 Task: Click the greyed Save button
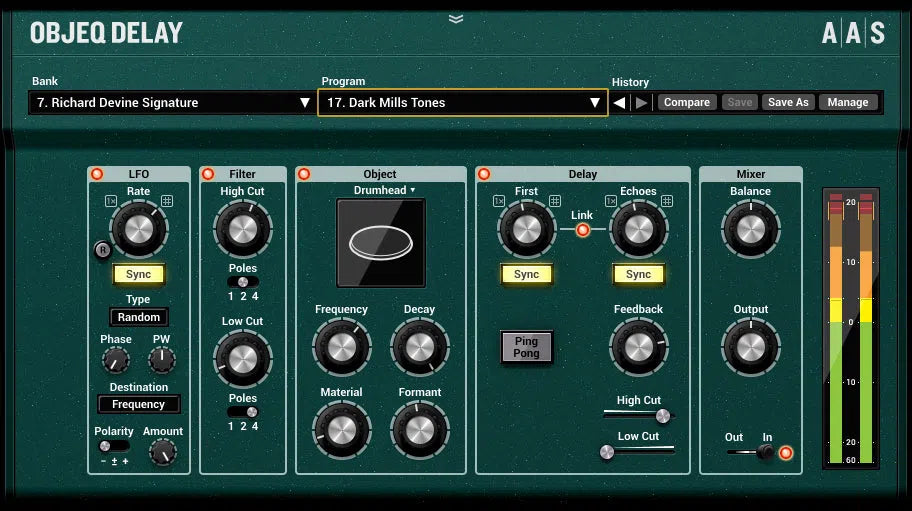pos(739,102)
